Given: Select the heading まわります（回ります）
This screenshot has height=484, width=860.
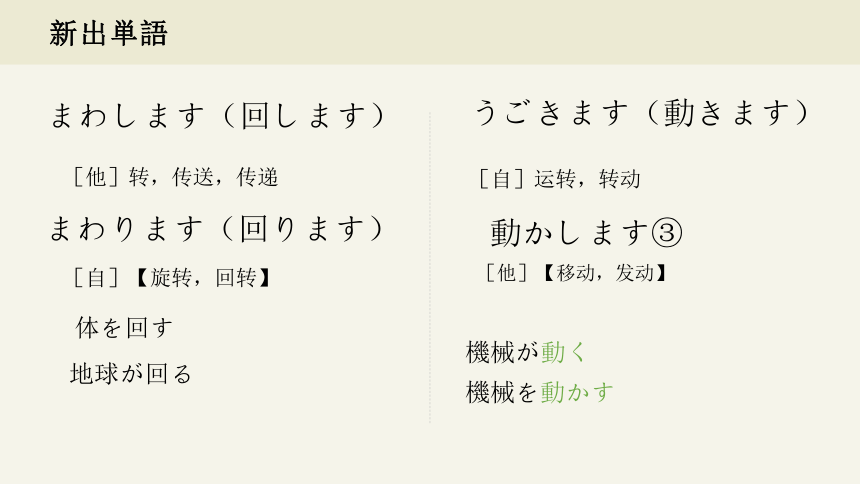Looking at the screenshot, I should point(217,229).
